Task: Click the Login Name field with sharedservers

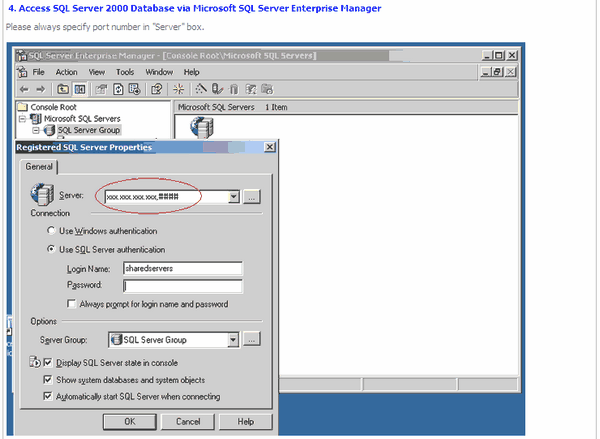Action: pyautogui.click(x=183, y=268)
